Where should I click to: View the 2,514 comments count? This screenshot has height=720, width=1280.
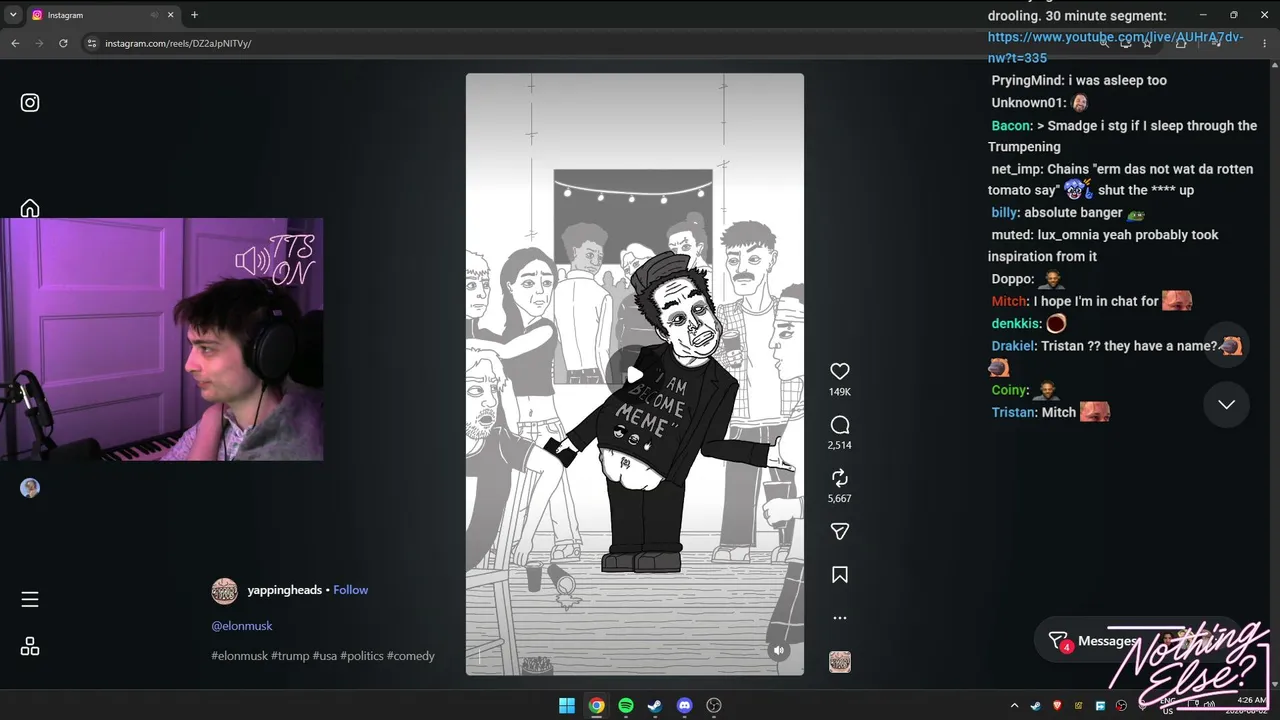point(840,445)
